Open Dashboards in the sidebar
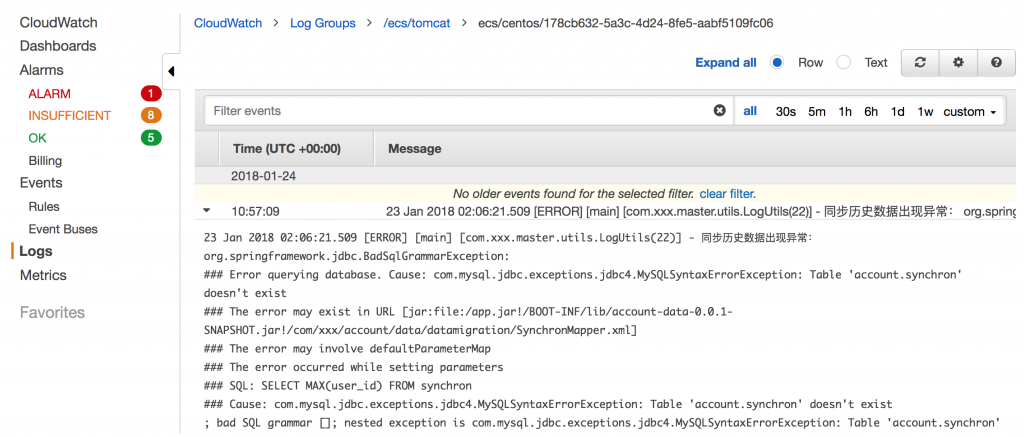 (x=58, y=46)
